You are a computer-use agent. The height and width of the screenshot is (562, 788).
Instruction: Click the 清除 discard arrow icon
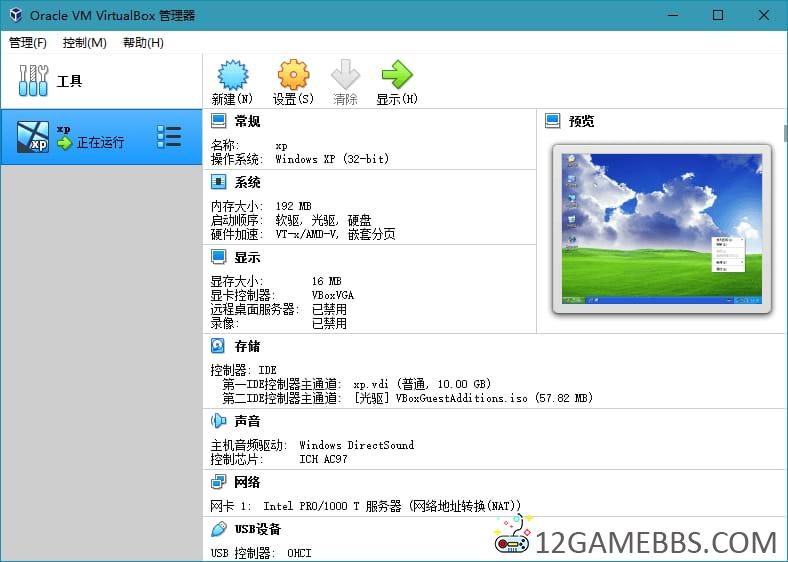345,76
